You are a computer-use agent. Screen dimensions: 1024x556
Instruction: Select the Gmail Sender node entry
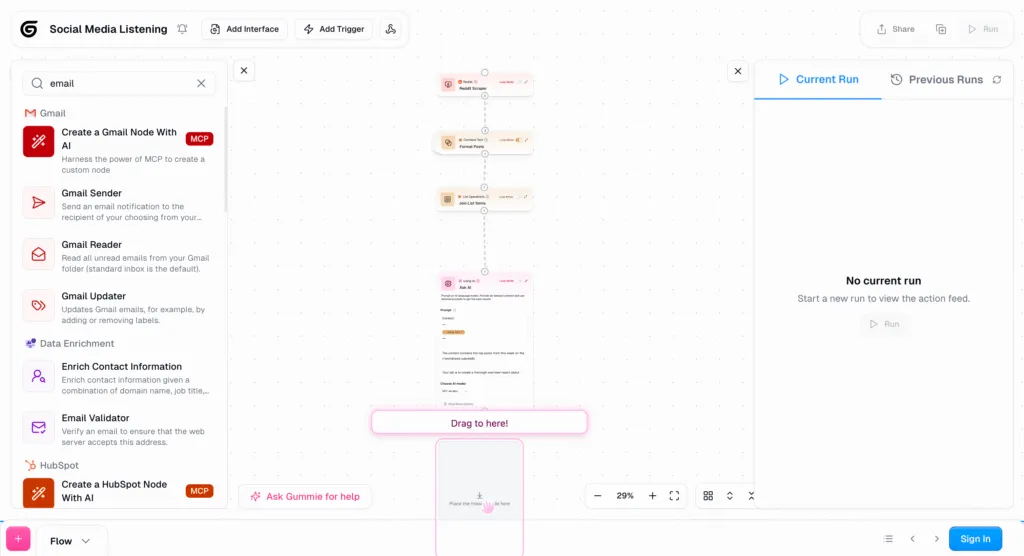click(119, 204)
